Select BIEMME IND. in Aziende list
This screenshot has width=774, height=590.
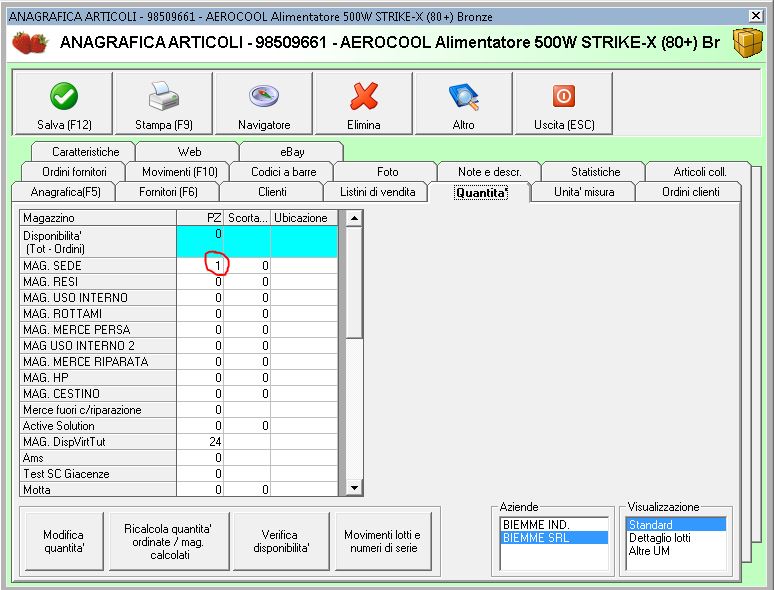click(x=554, y=524)
